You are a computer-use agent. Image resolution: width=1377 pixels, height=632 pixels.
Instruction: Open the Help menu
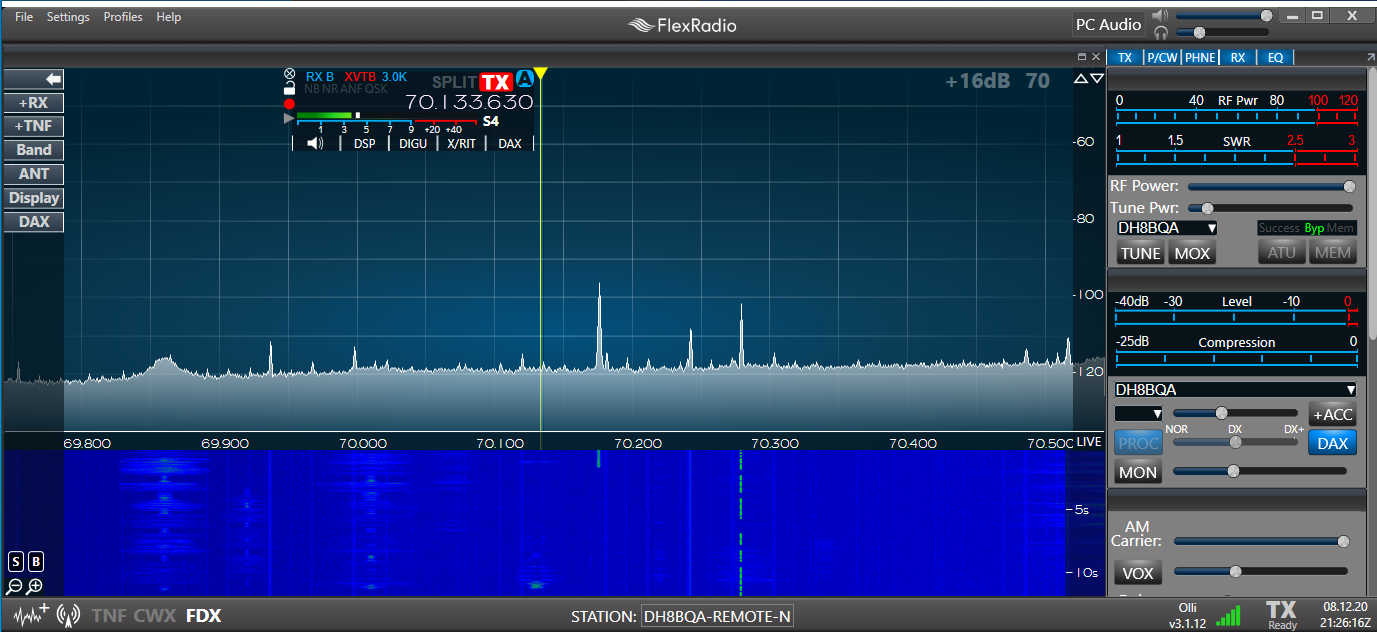coord(169,17)
